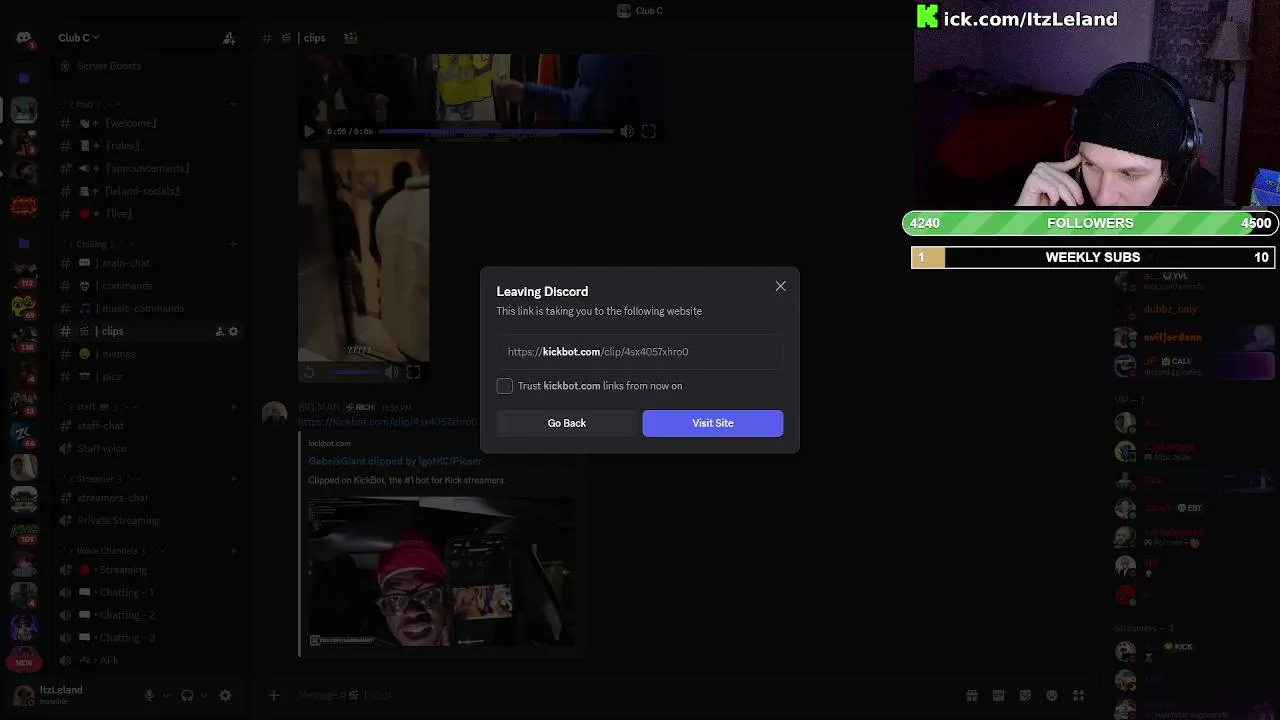Click the kickbot.com clip link in message
Image resolution: width=1280 pixels, height=720 pixels.
(387, 422)
